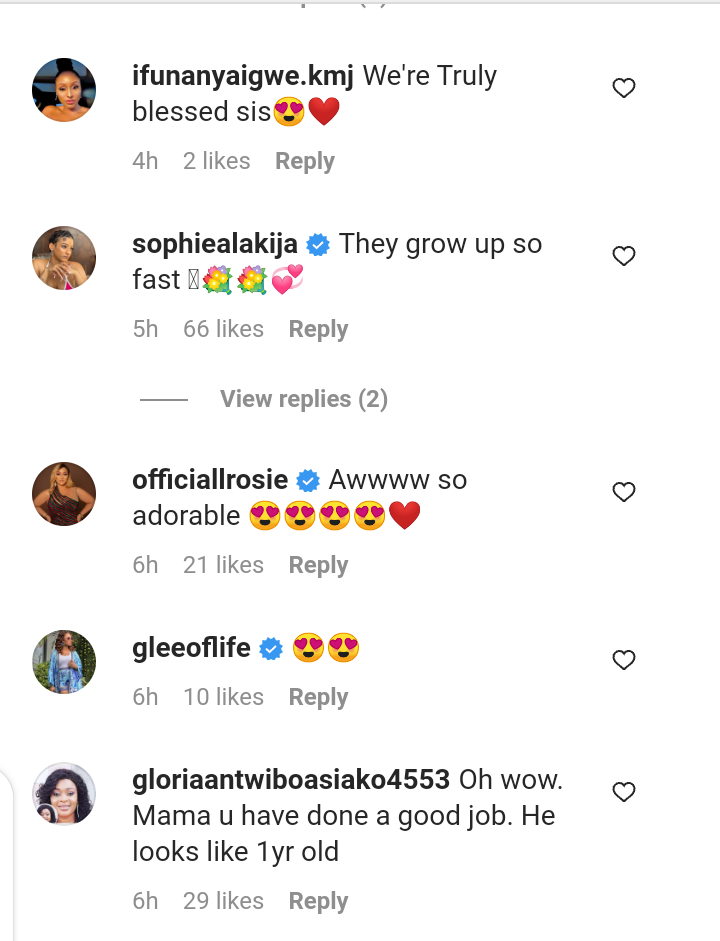Tap officiallrosie's avatar image
Image resolution: width=720 pixels, height=941 pixels.
[64, 493]
